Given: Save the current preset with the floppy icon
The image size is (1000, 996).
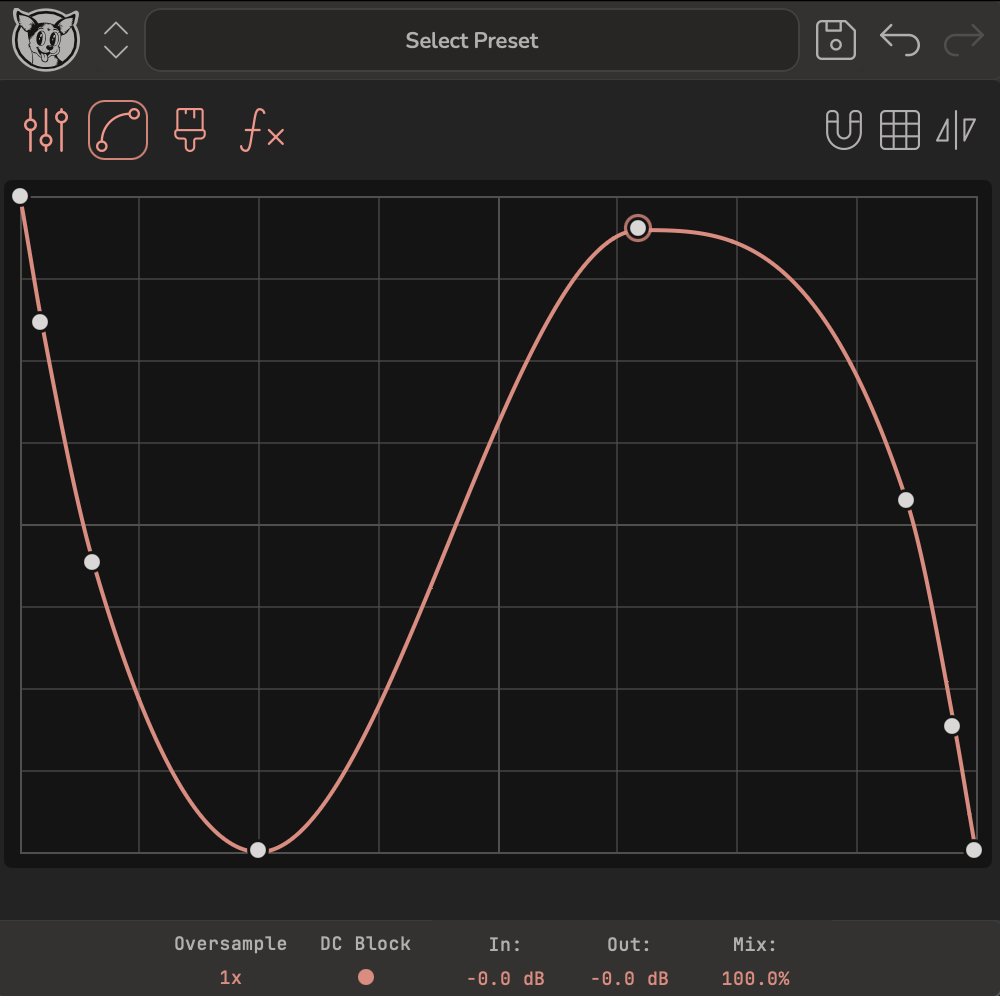Looking at the screenshot, I should coord(836,40).
